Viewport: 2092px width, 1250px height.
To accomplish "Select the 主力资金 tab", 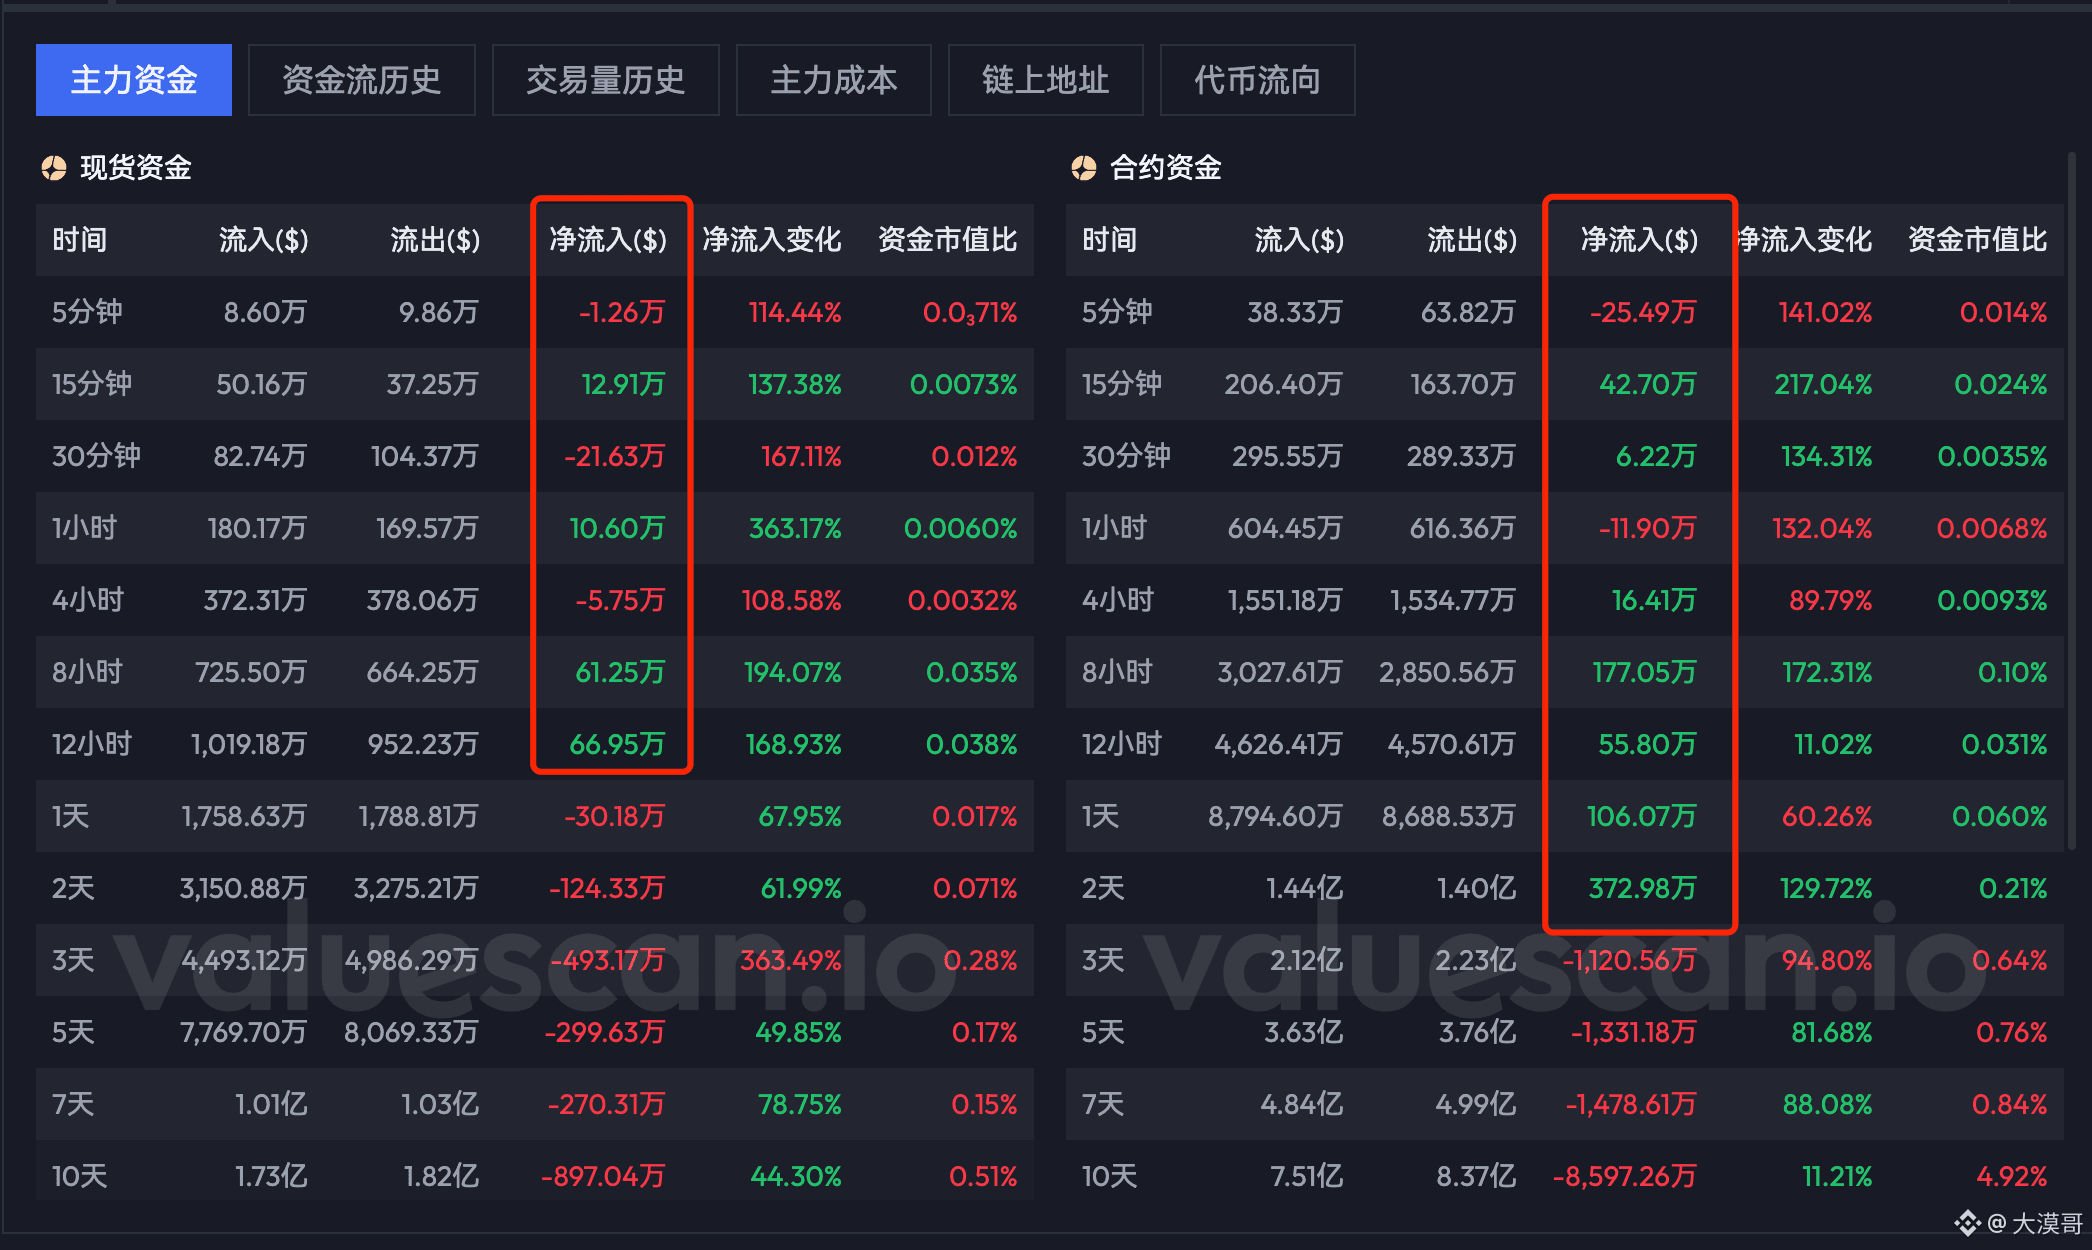I will tap(134, 80).
